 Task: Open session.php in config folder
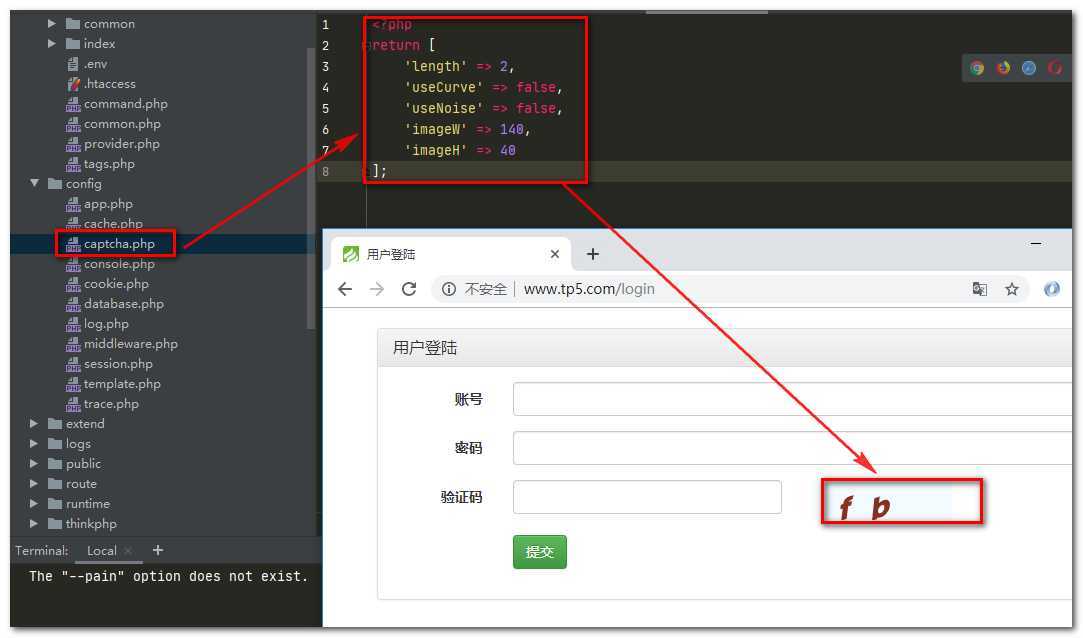[118, 365]
